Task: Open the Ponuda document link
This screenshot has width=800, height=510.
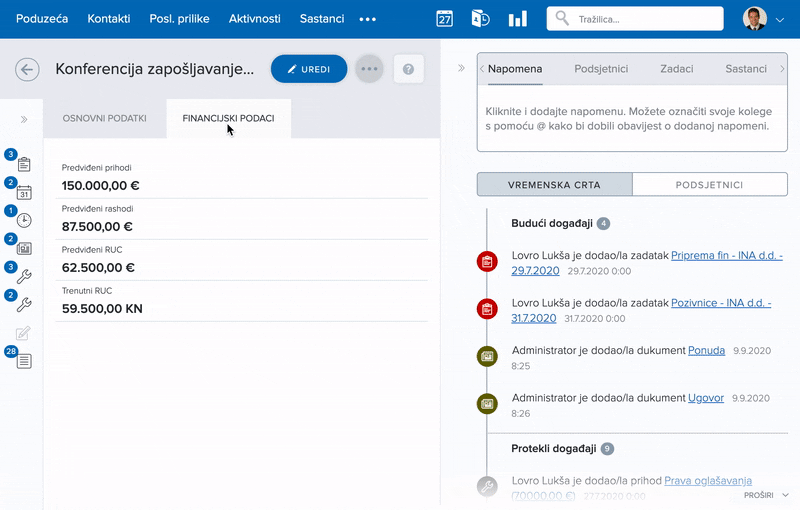Action: (x=706, y=350)
